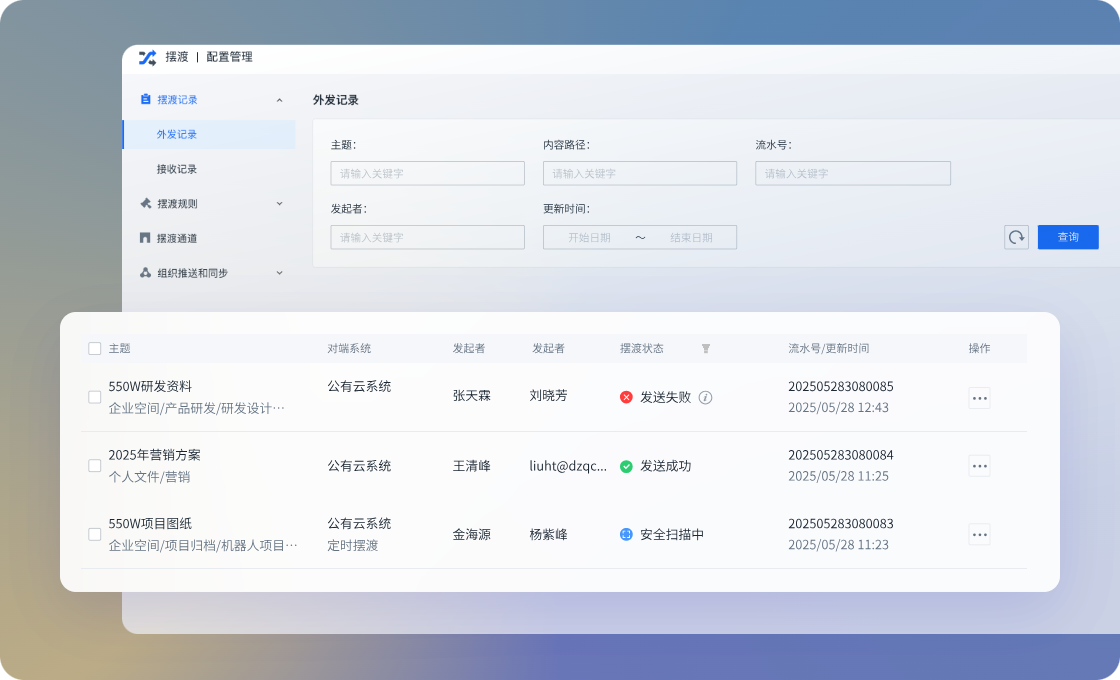The width and height of the screenshot is (1120, 680).
Task: Check the 550W研发资料 row checkbox
Action: click(95, 397)
